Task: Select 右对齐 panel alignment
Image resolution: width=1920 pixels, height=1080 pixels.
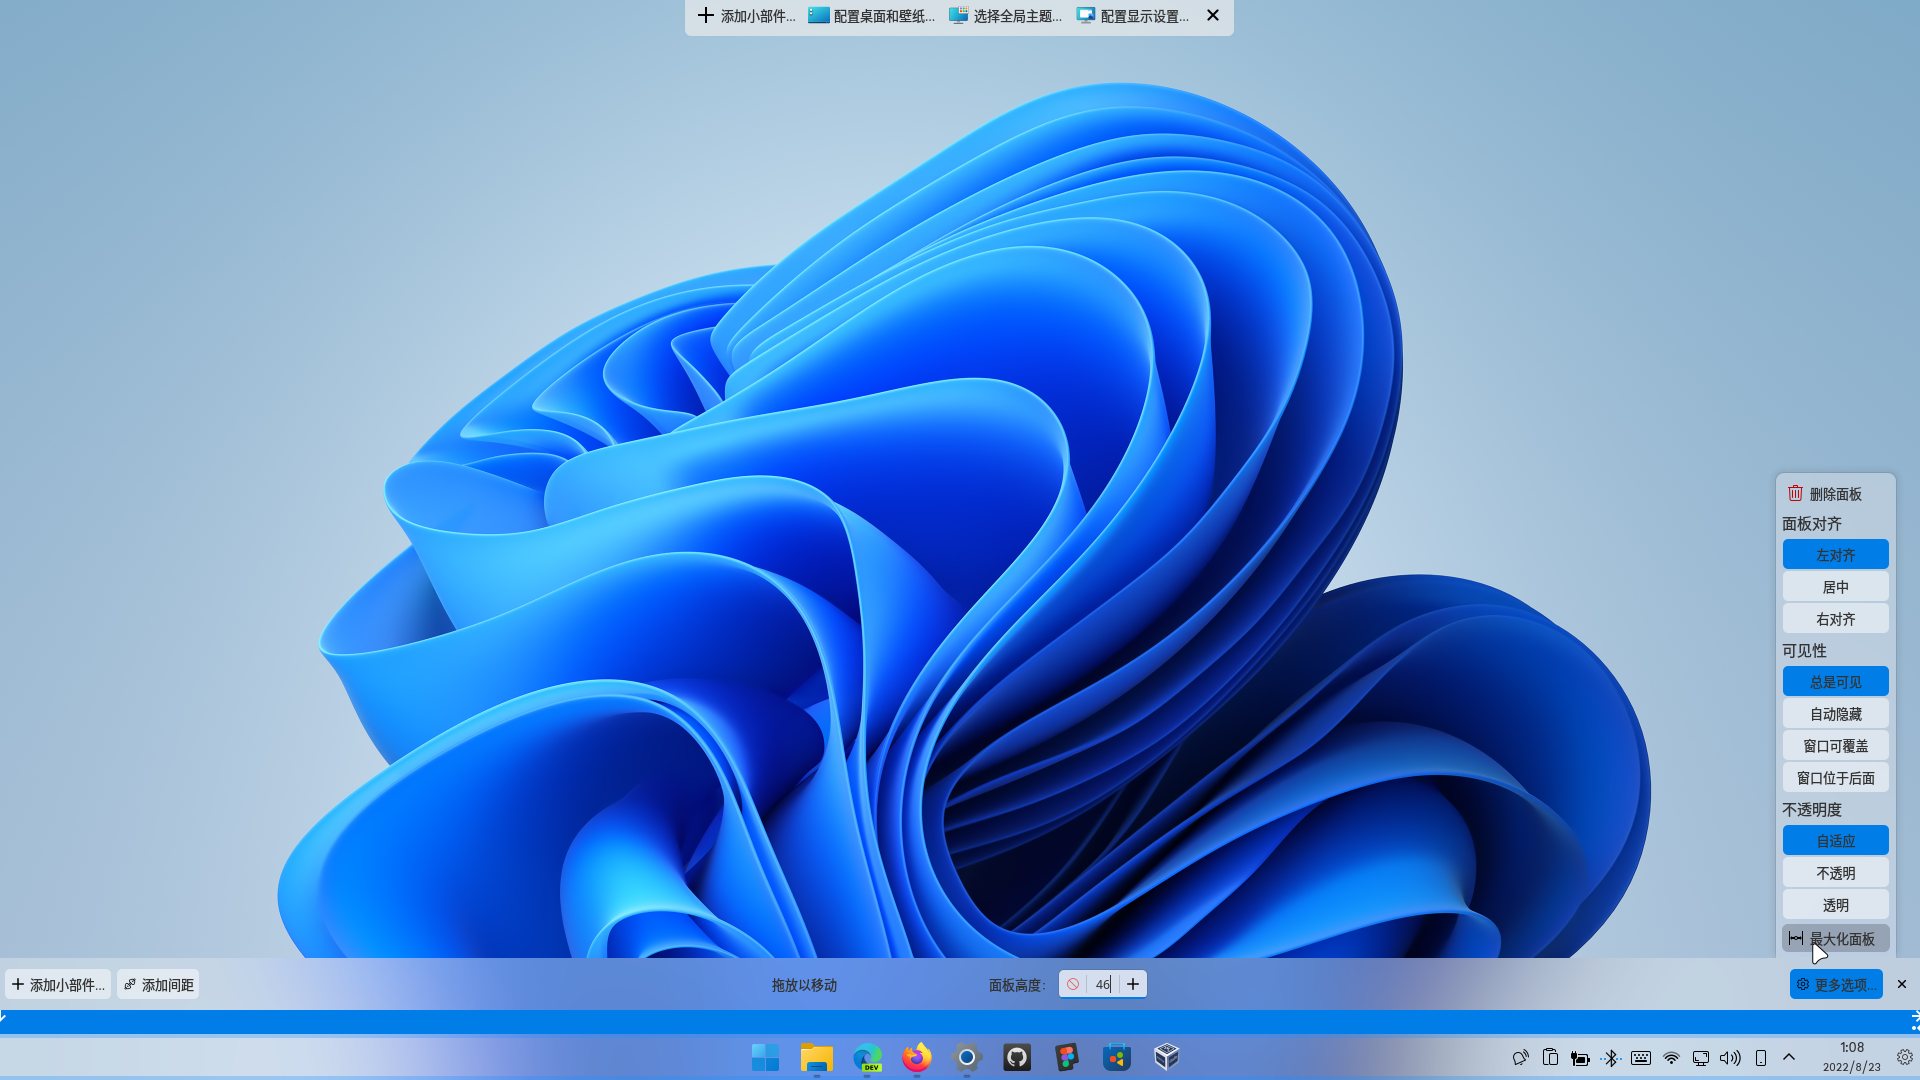Action: (x=1836, y=619)
